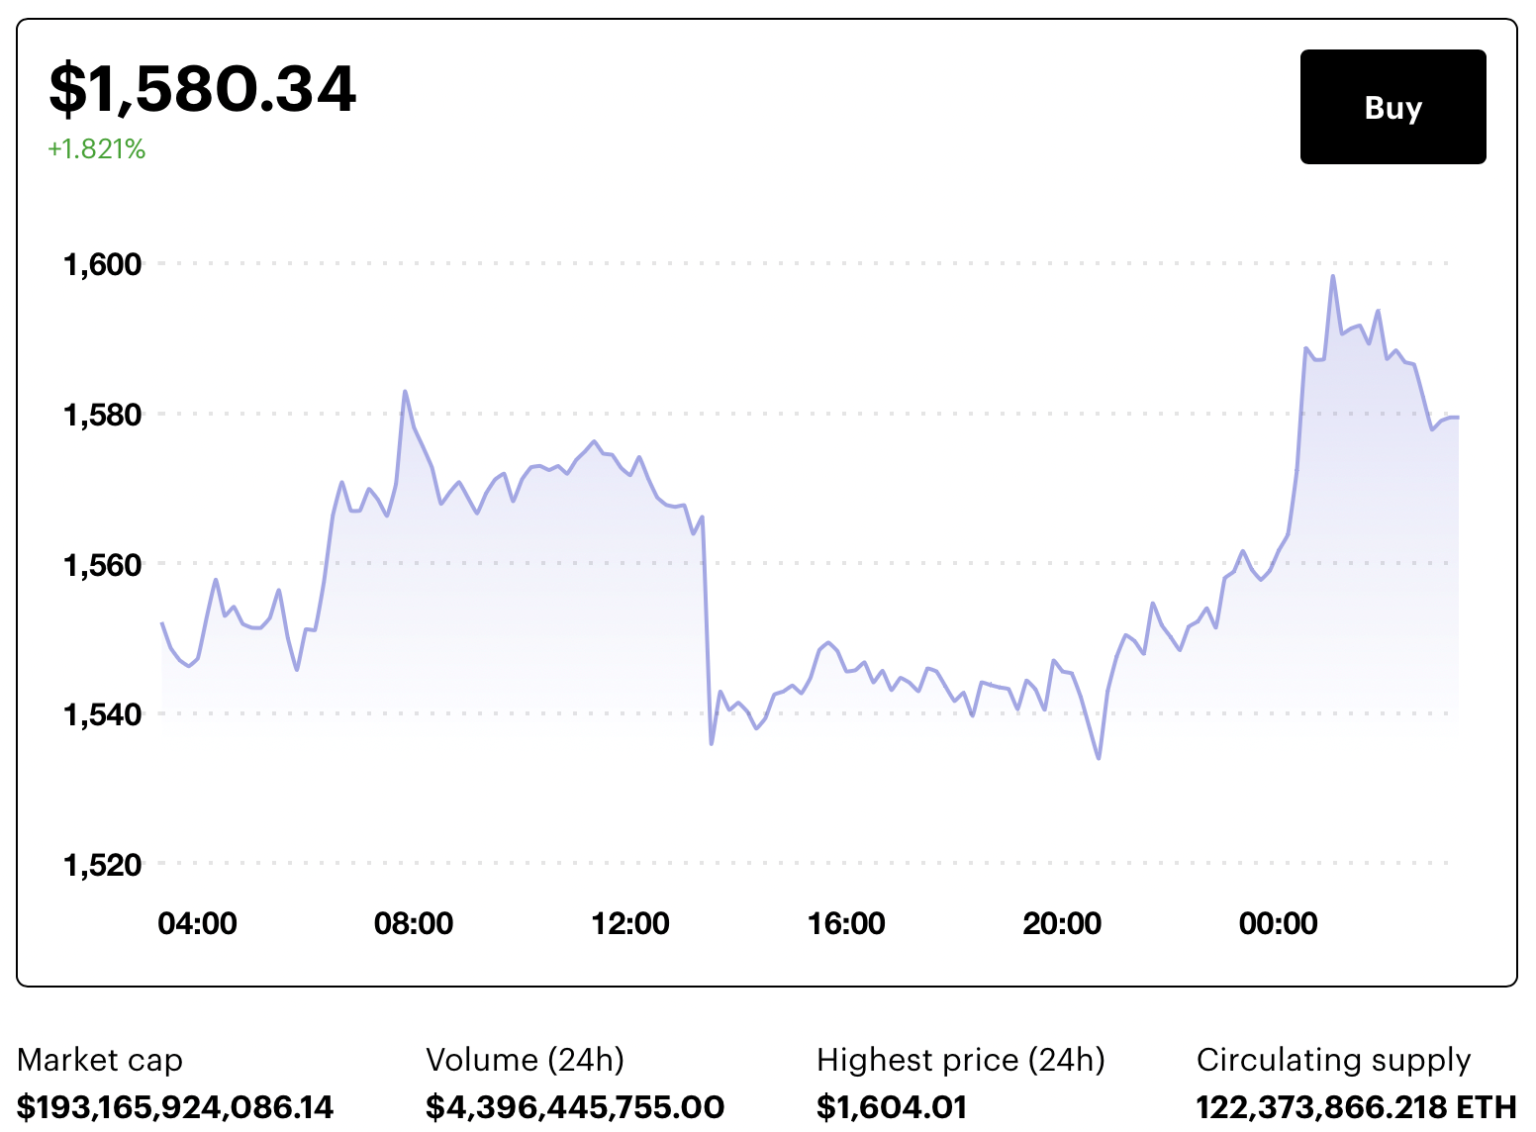Click the 1,560 price axis label
Image resolution: width=1536 pixels, height=1132 pixels.
click(x=102, y=565)
